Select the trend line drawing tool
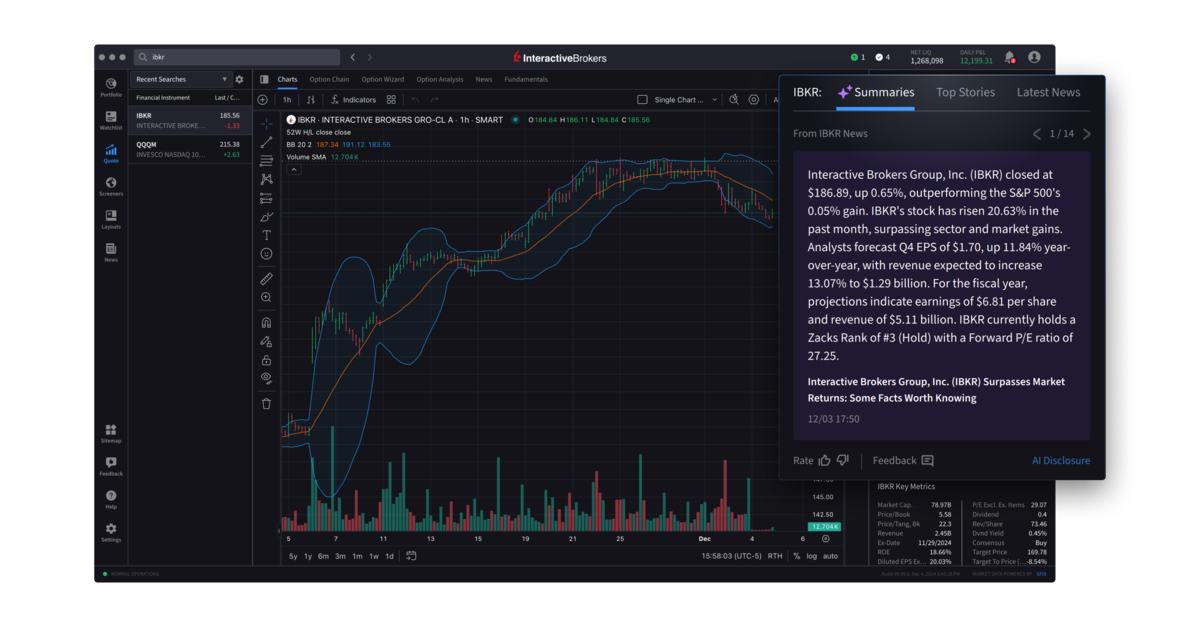 (266, 142)
